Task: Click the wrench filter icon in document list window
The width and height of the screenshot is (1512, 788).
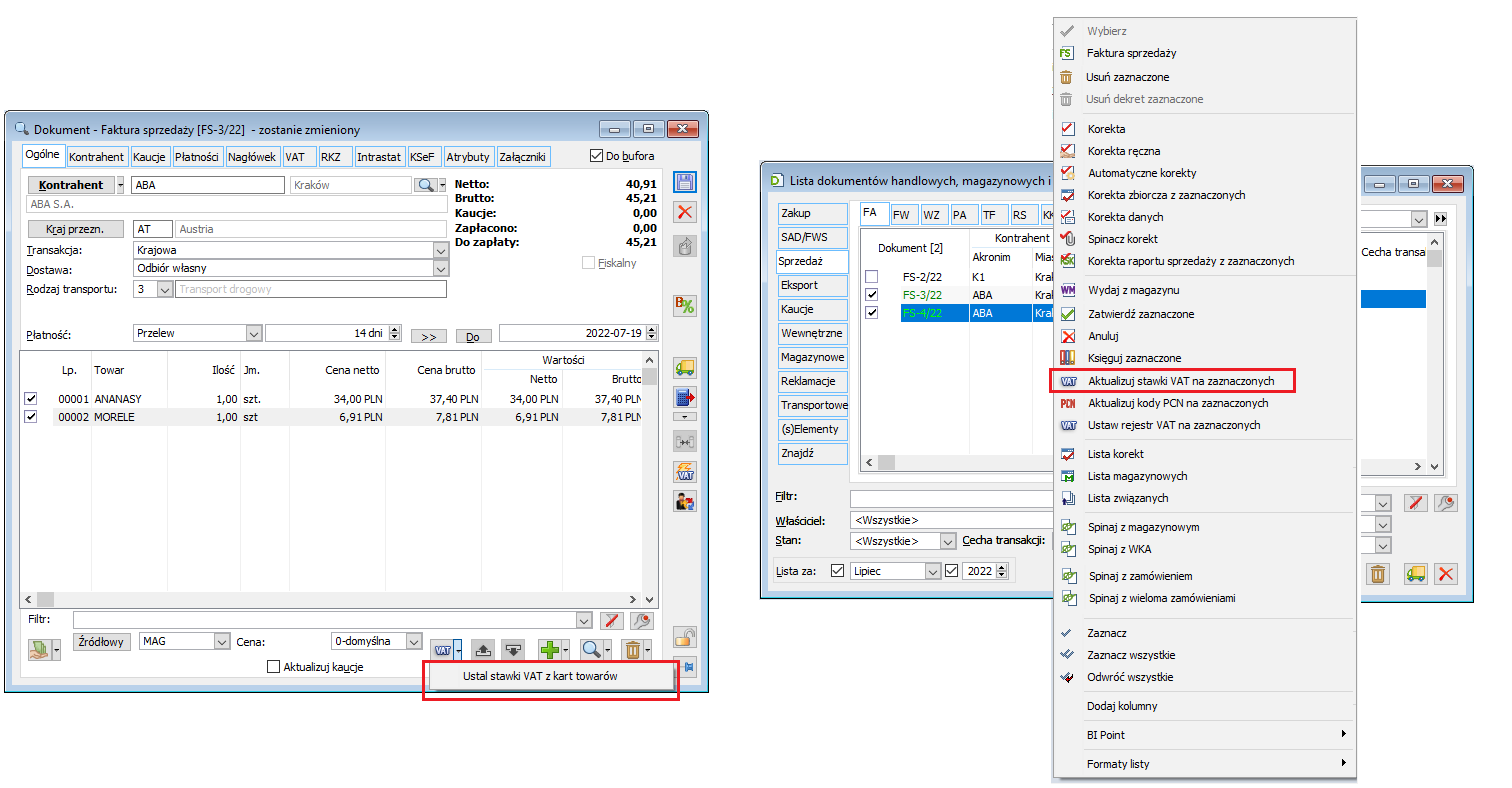Action: pyautogui.click(x=1446, y=503)
